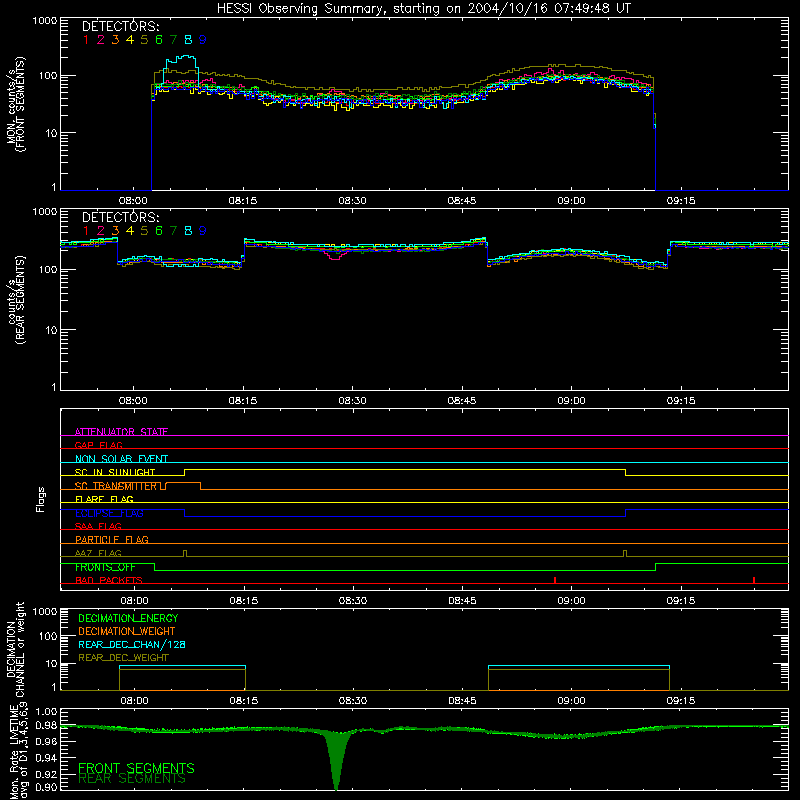Click the SAA_FLAG label
800x800 pixels.
pos(98,526)
